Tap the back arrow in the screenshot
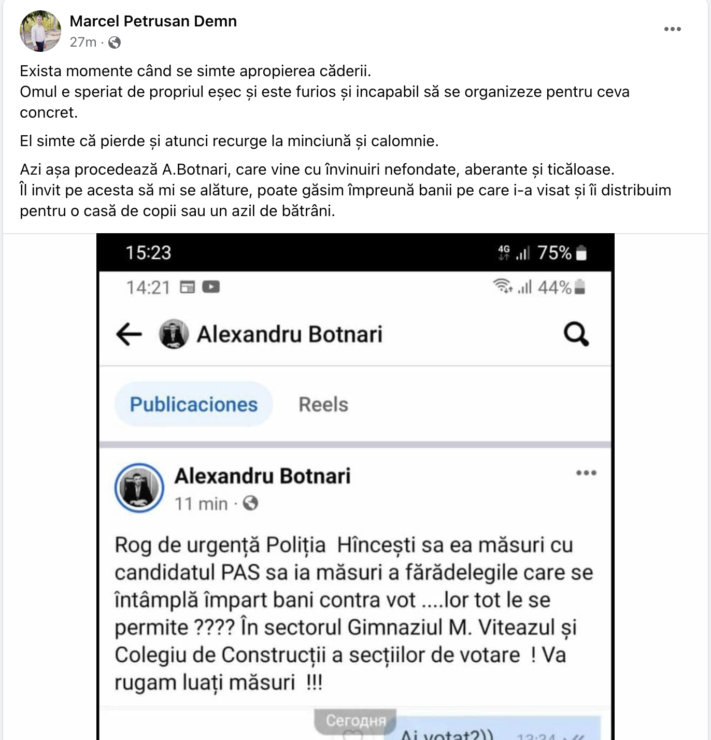The image size is (711, 740). tap(129, 334)
